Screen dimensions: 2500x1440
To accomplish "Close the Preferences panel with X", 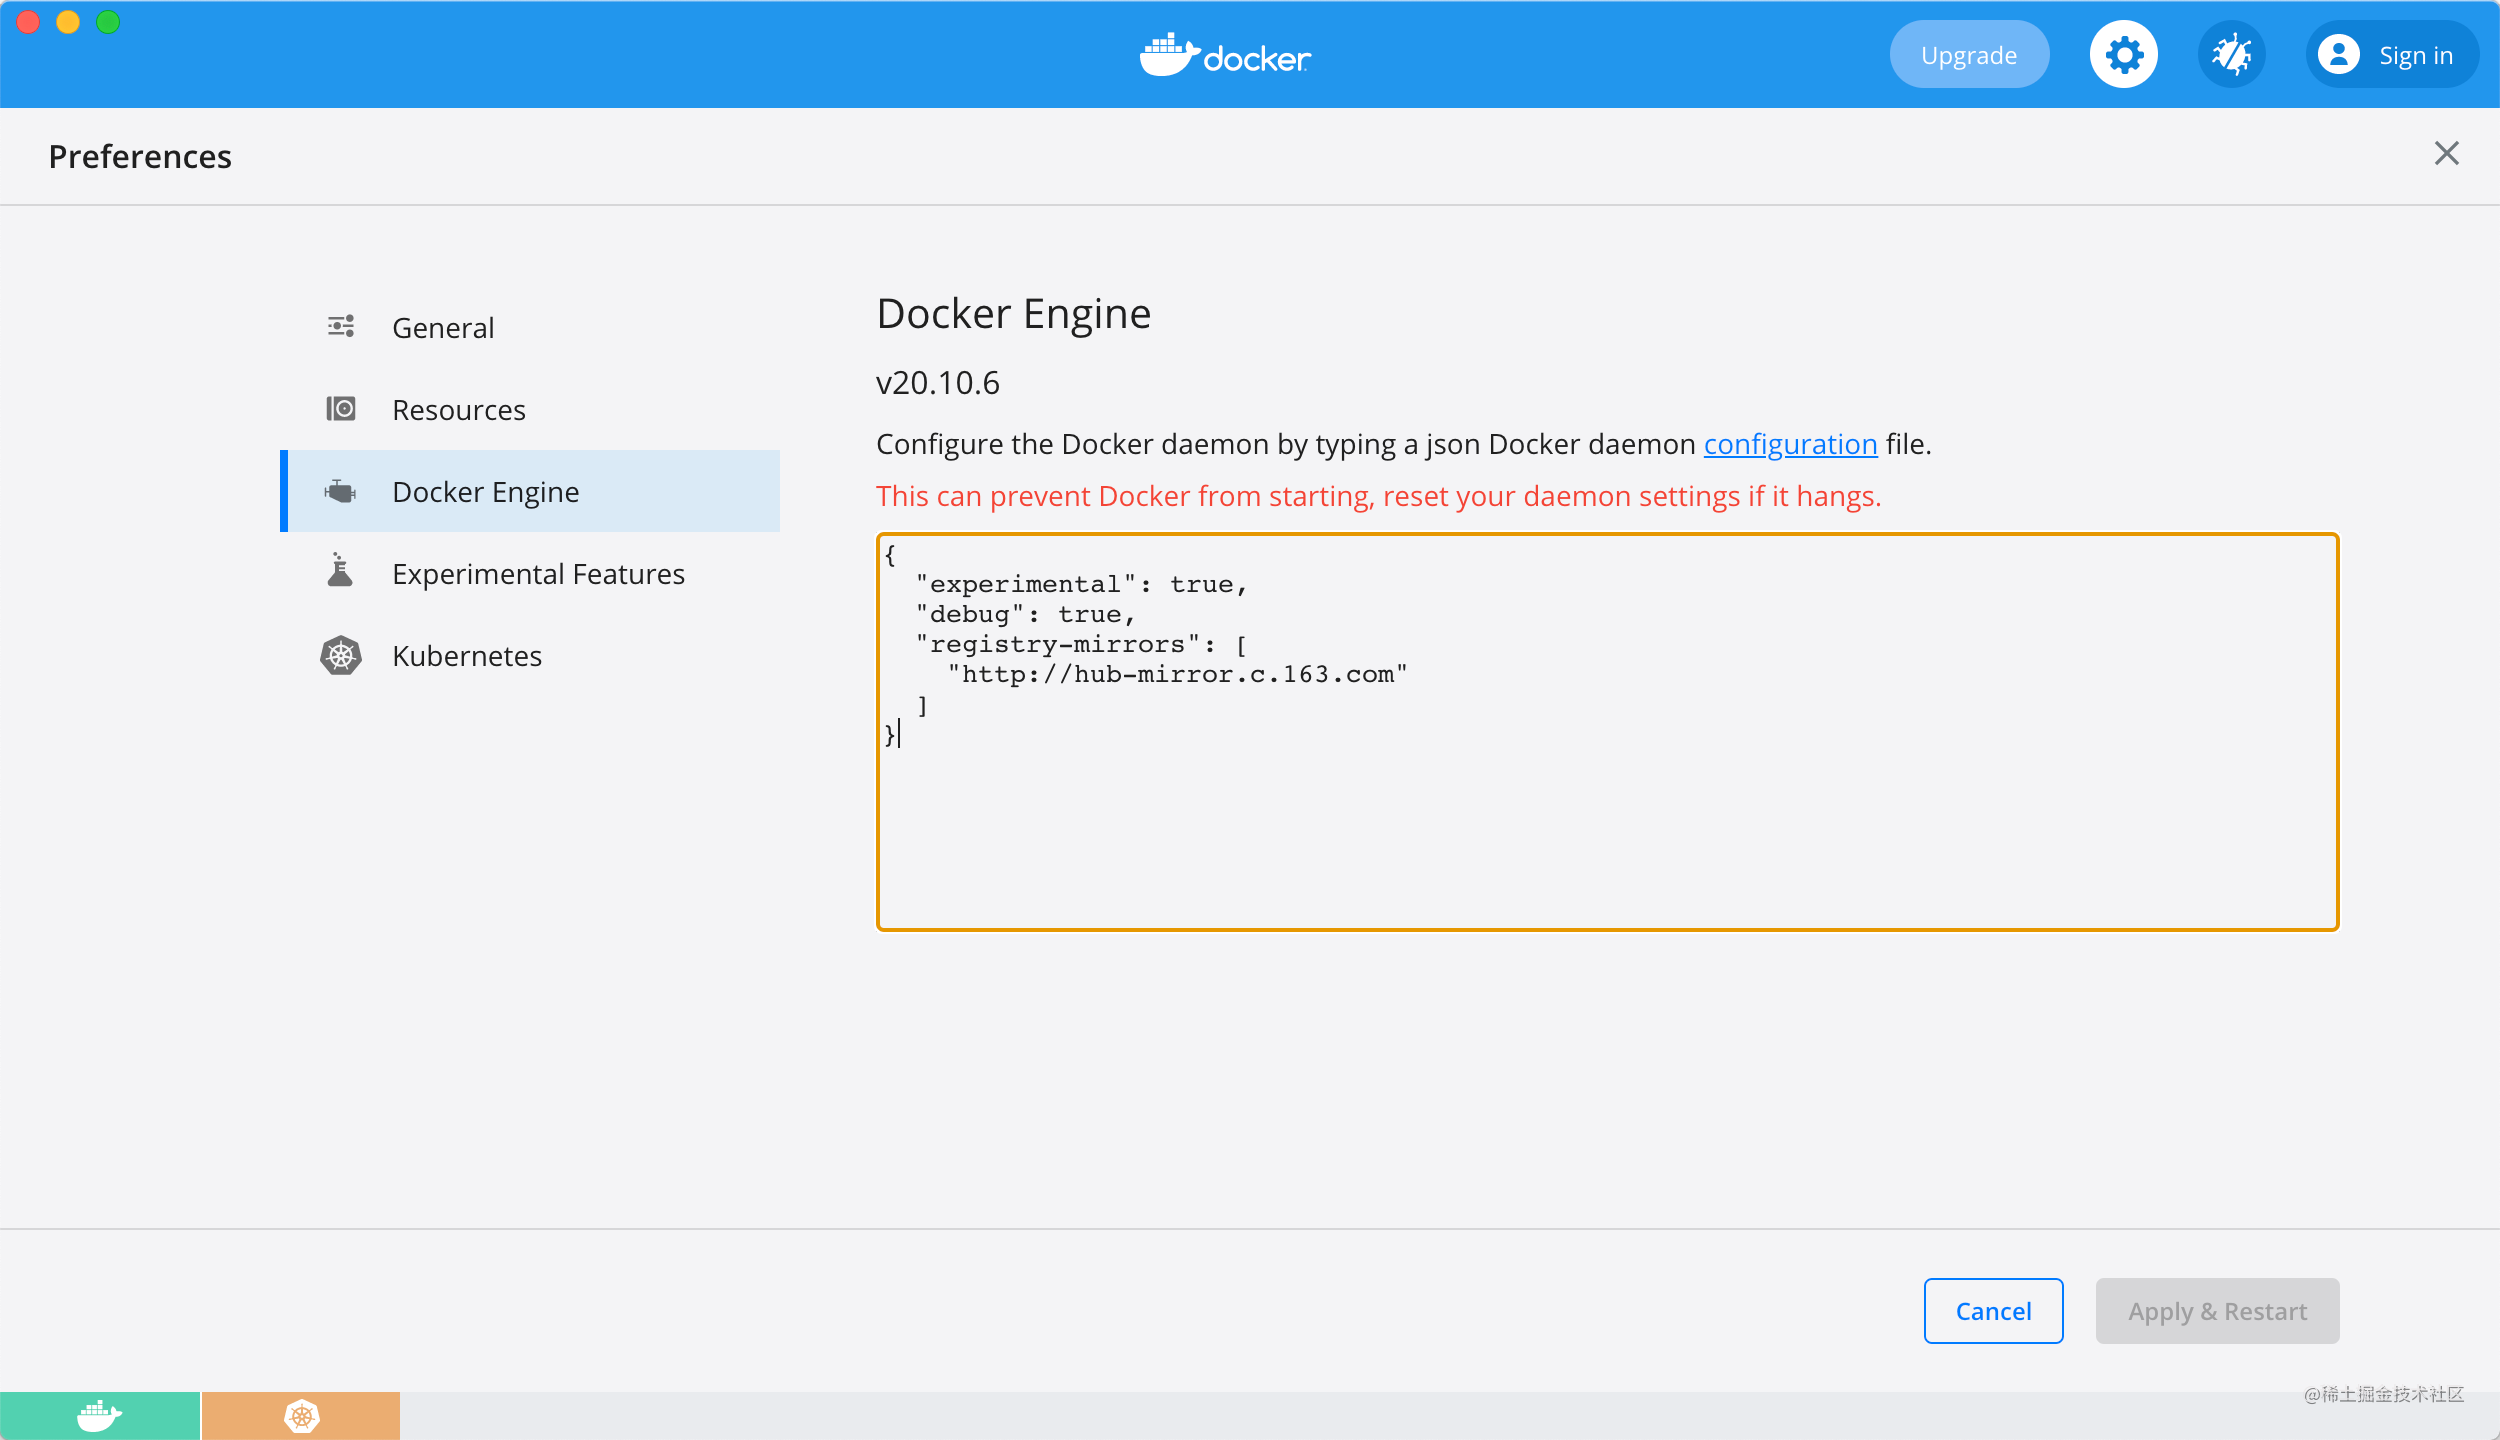I will pyautogui.click(x=2446, y=153).
